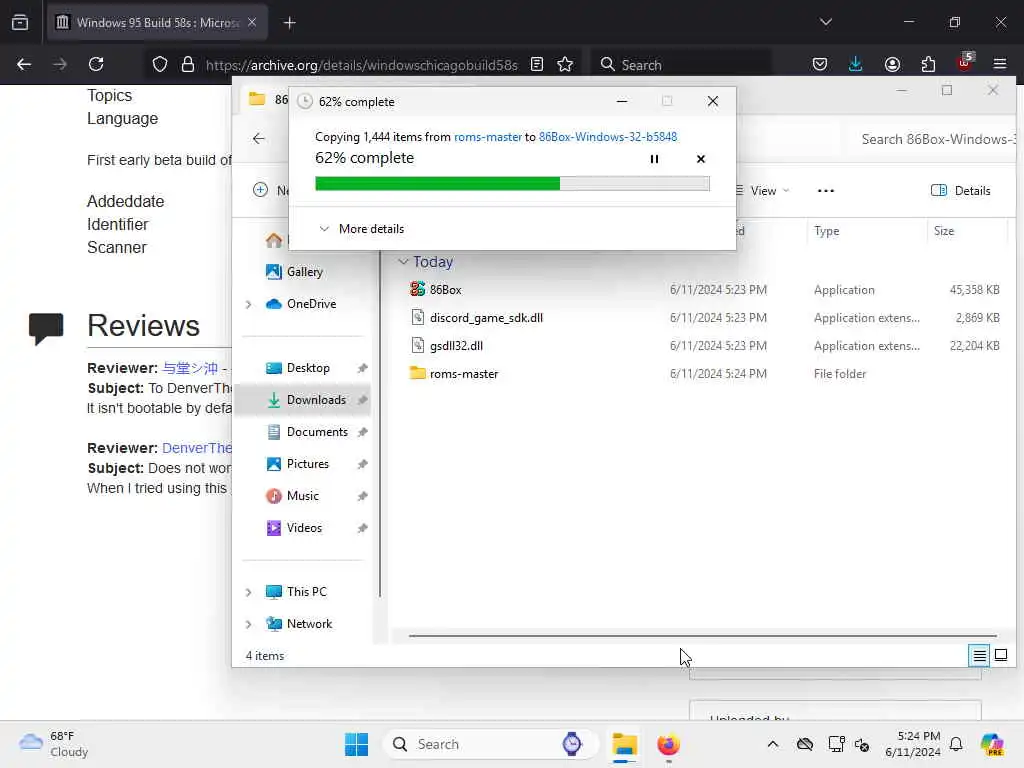The width and height of the screenshot is (1024, 768).
Task: Open weather widget 68°F Cloudy
Action: tap(54, 744)
